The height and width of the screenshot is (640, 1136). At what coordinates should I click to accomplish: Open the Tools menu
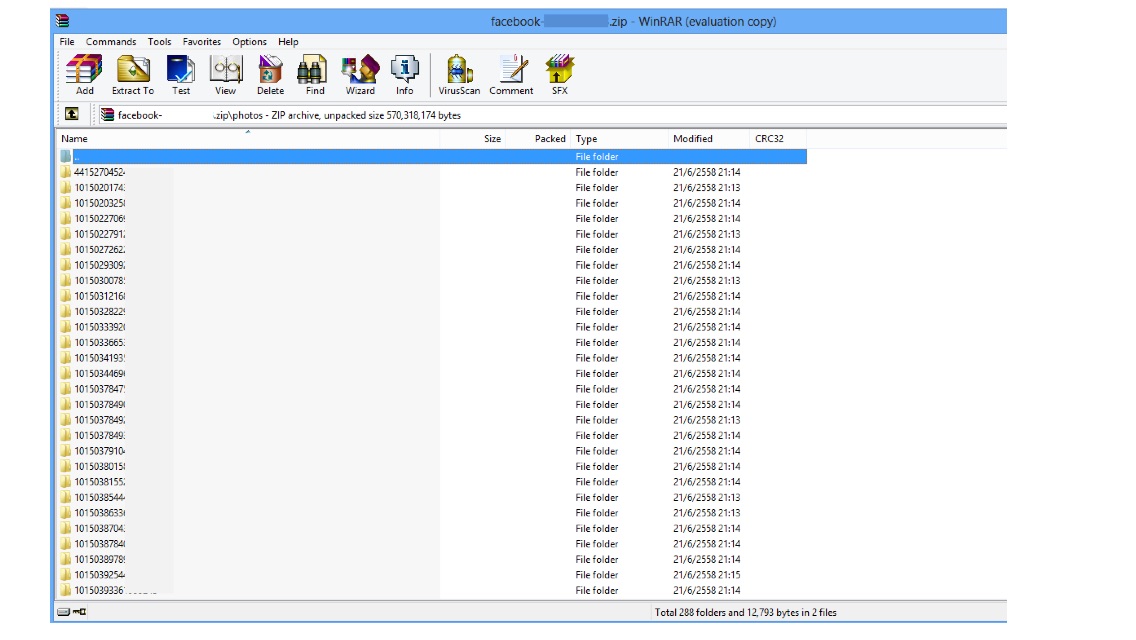coord(159,41)
